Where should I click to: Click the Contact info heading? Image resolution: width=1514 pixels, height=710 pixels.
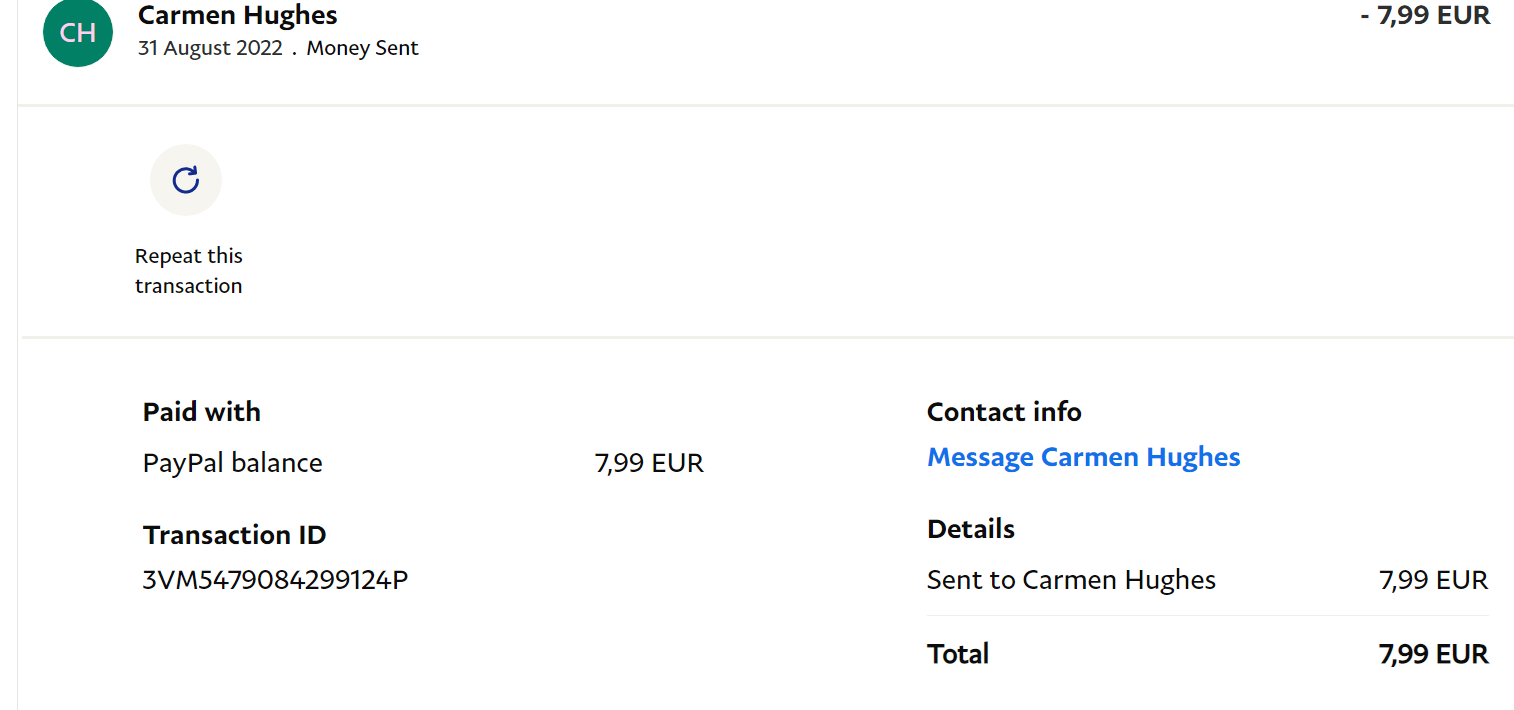tap(1004, 412)
